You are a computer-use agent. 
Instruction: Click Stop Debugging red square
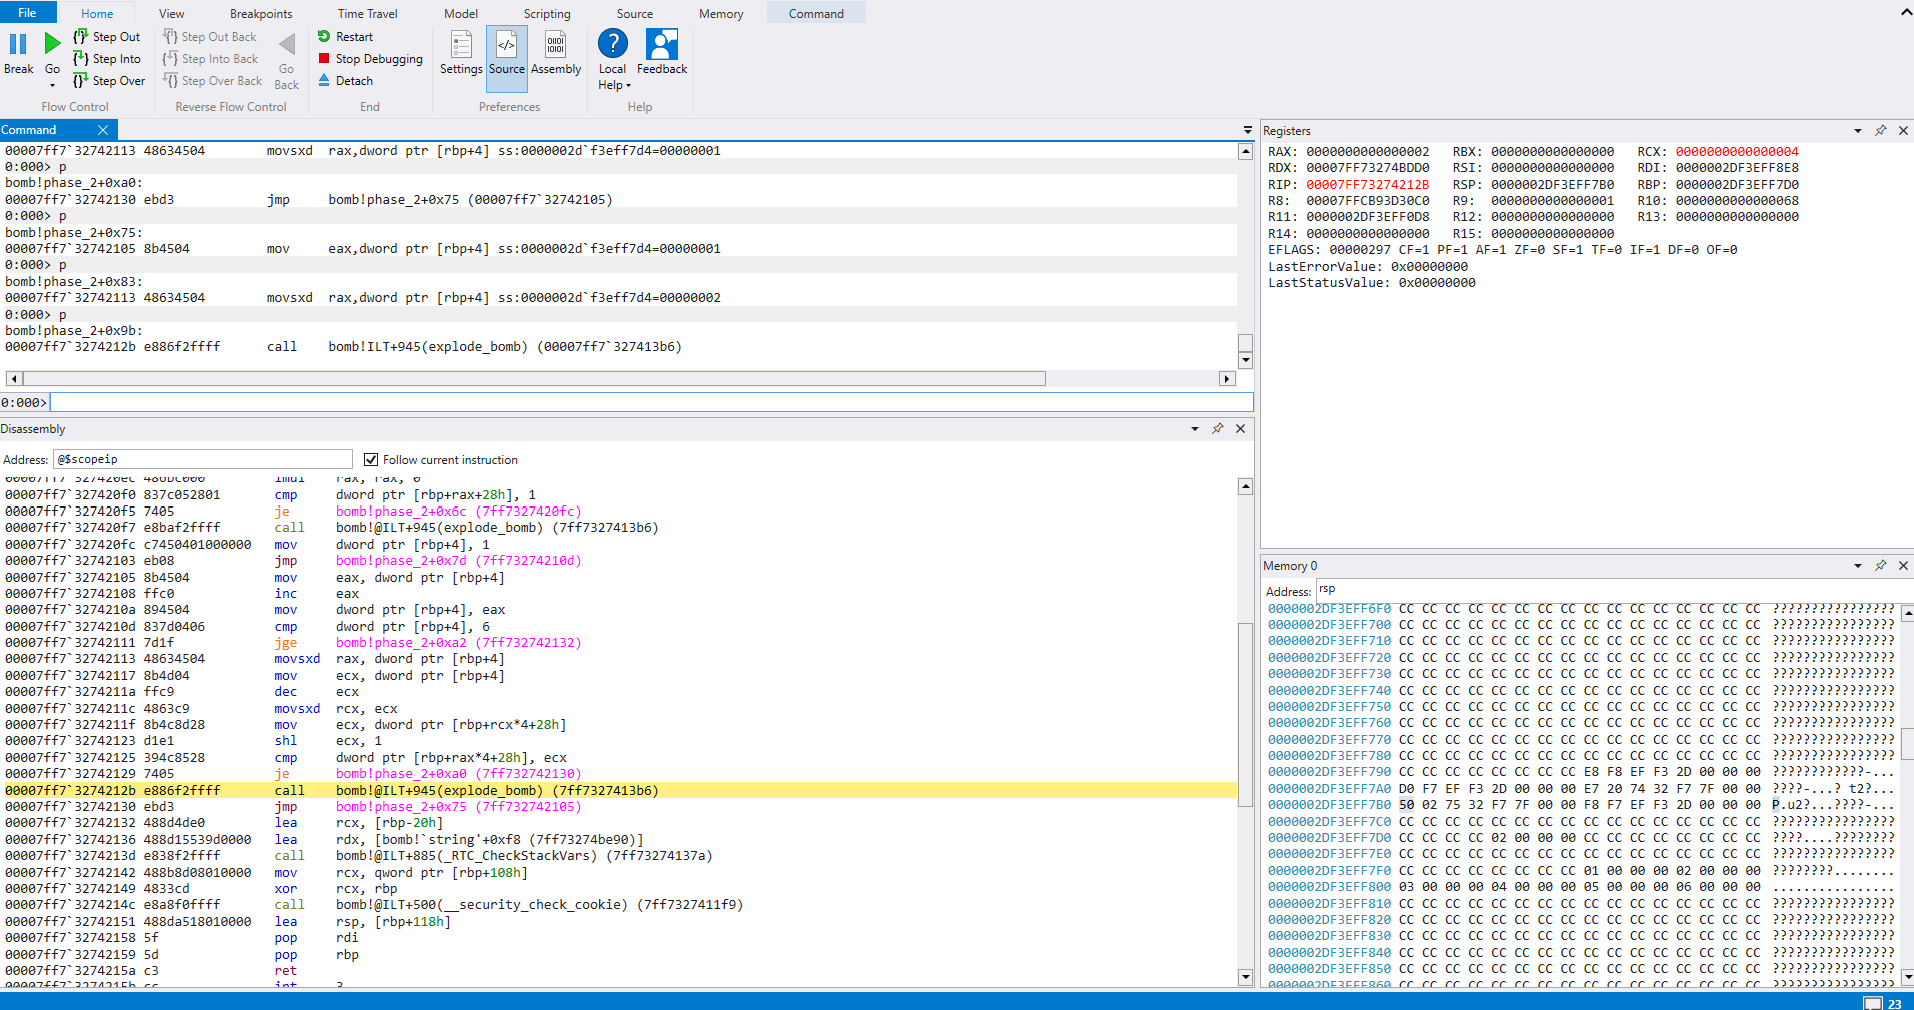point(324,59)
